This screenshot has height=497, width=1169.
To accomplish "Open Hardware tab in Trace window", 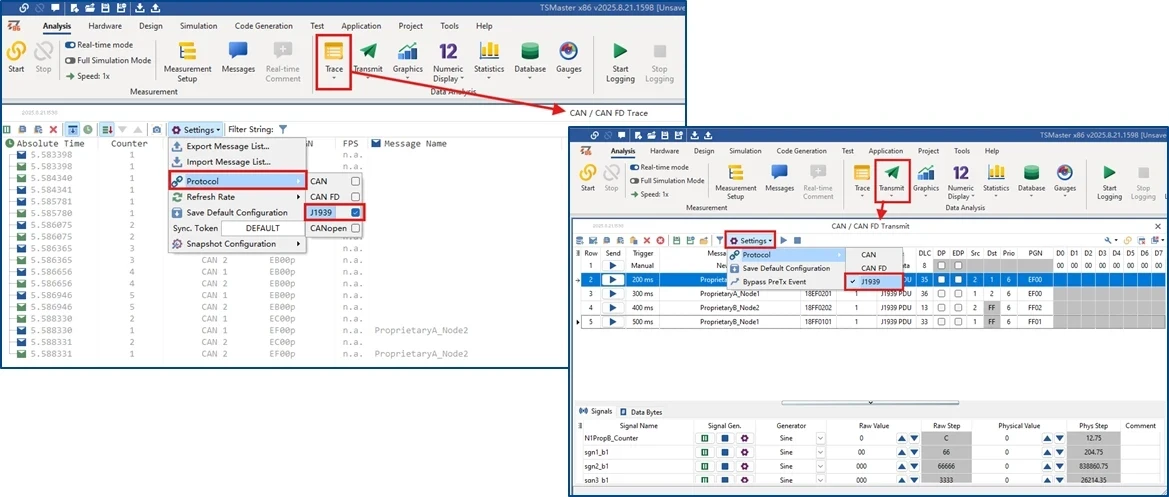I will (x=105, y=26).
